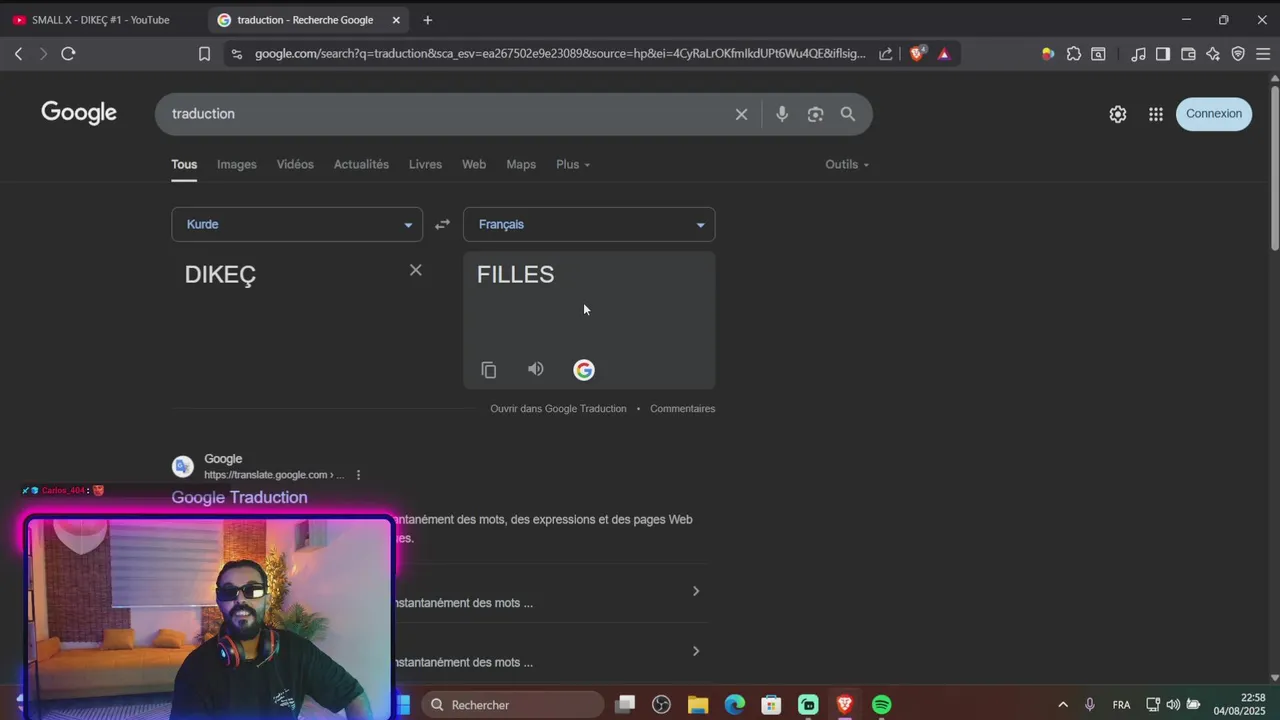The width and height of the screenshot is (1280, 720).
Task: Open the Brave VPN shield icon
Action: tap(1238, 54)
